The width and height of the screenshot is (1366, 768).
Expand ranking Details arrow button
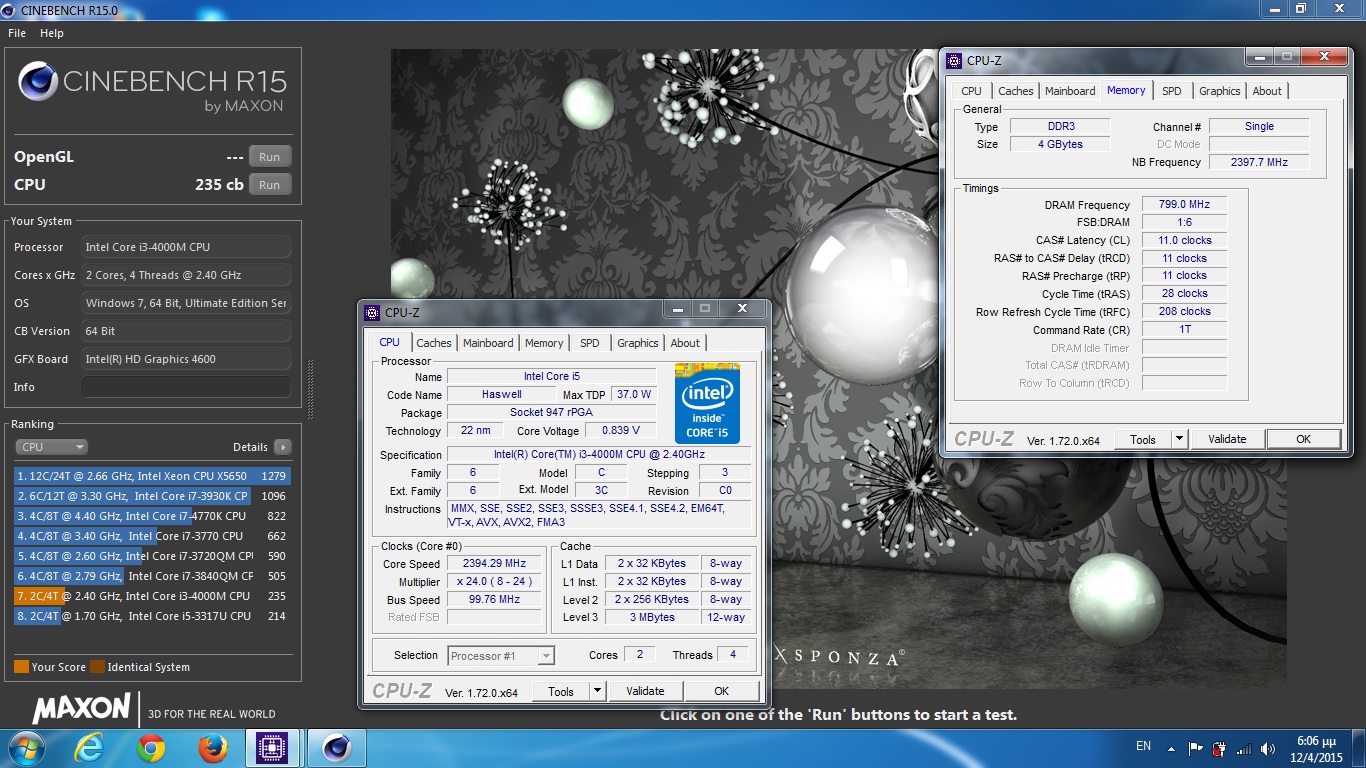click(x=283, y=447)
